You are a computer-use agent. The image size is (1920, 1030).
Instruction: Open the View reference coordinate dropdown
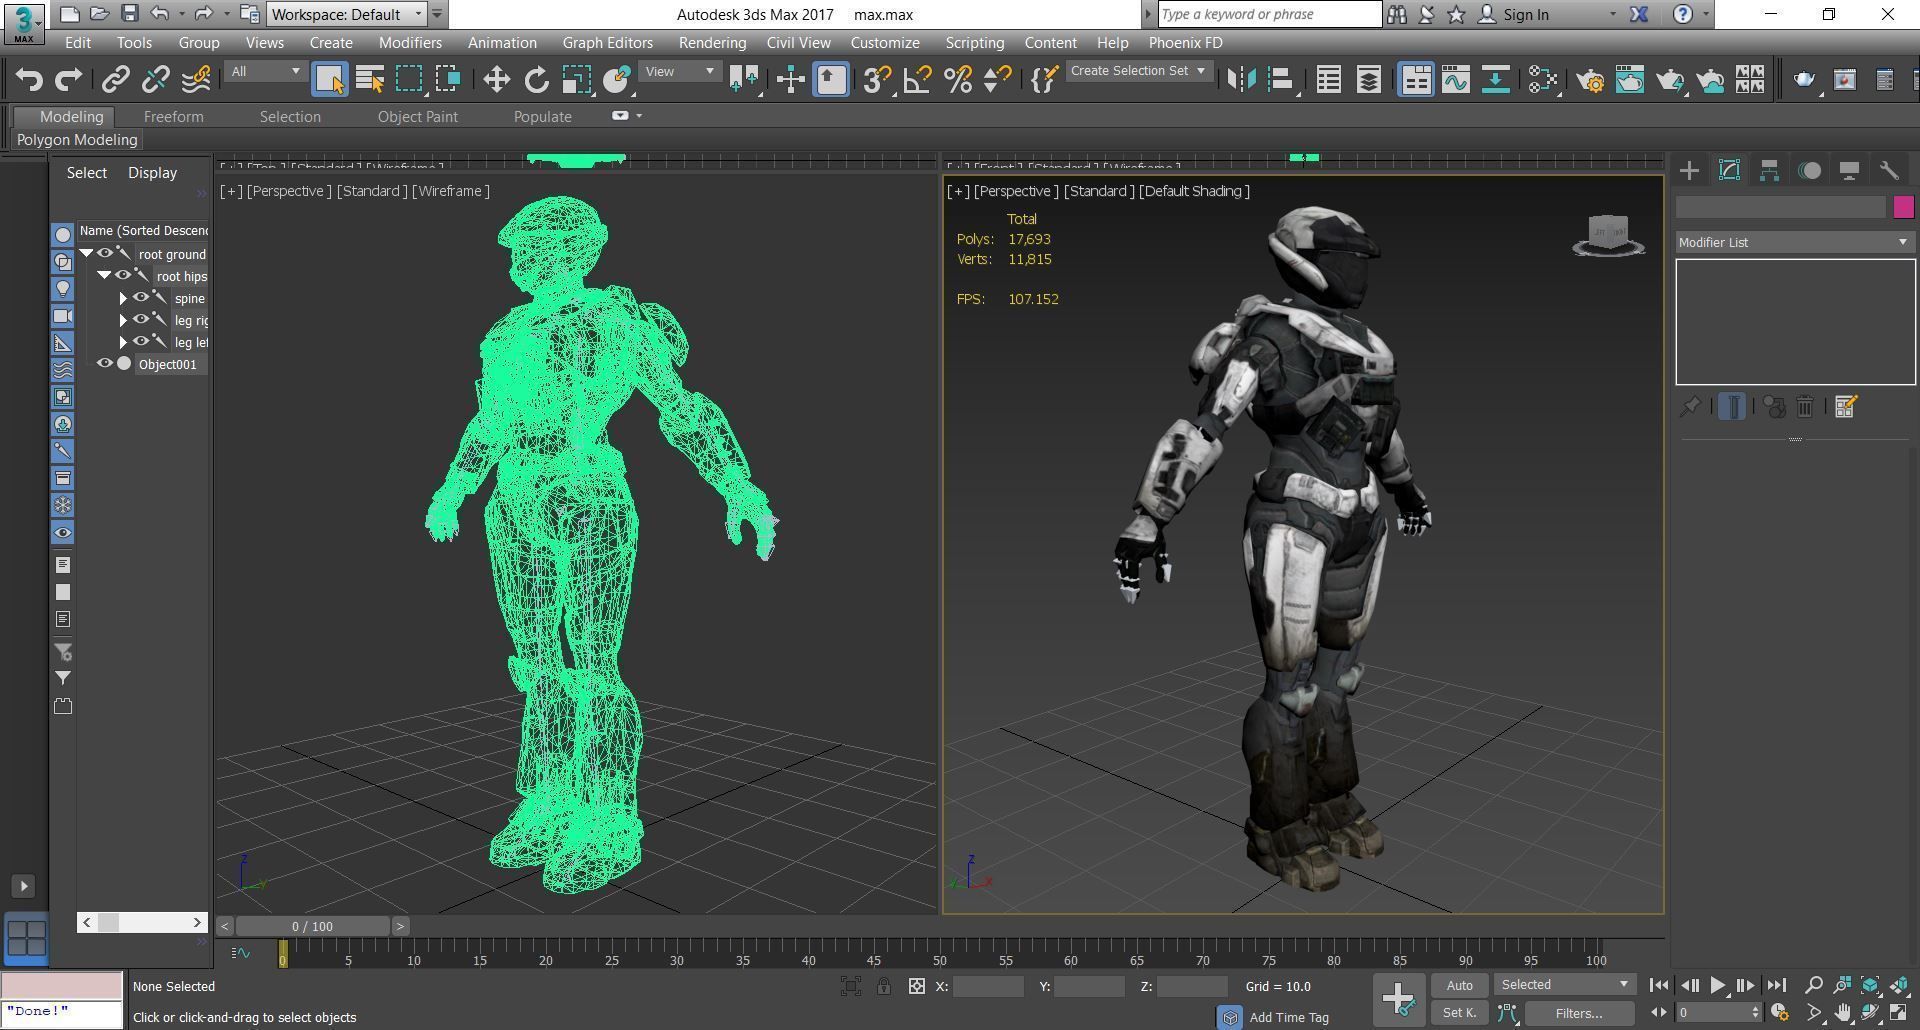coord(679,72)
